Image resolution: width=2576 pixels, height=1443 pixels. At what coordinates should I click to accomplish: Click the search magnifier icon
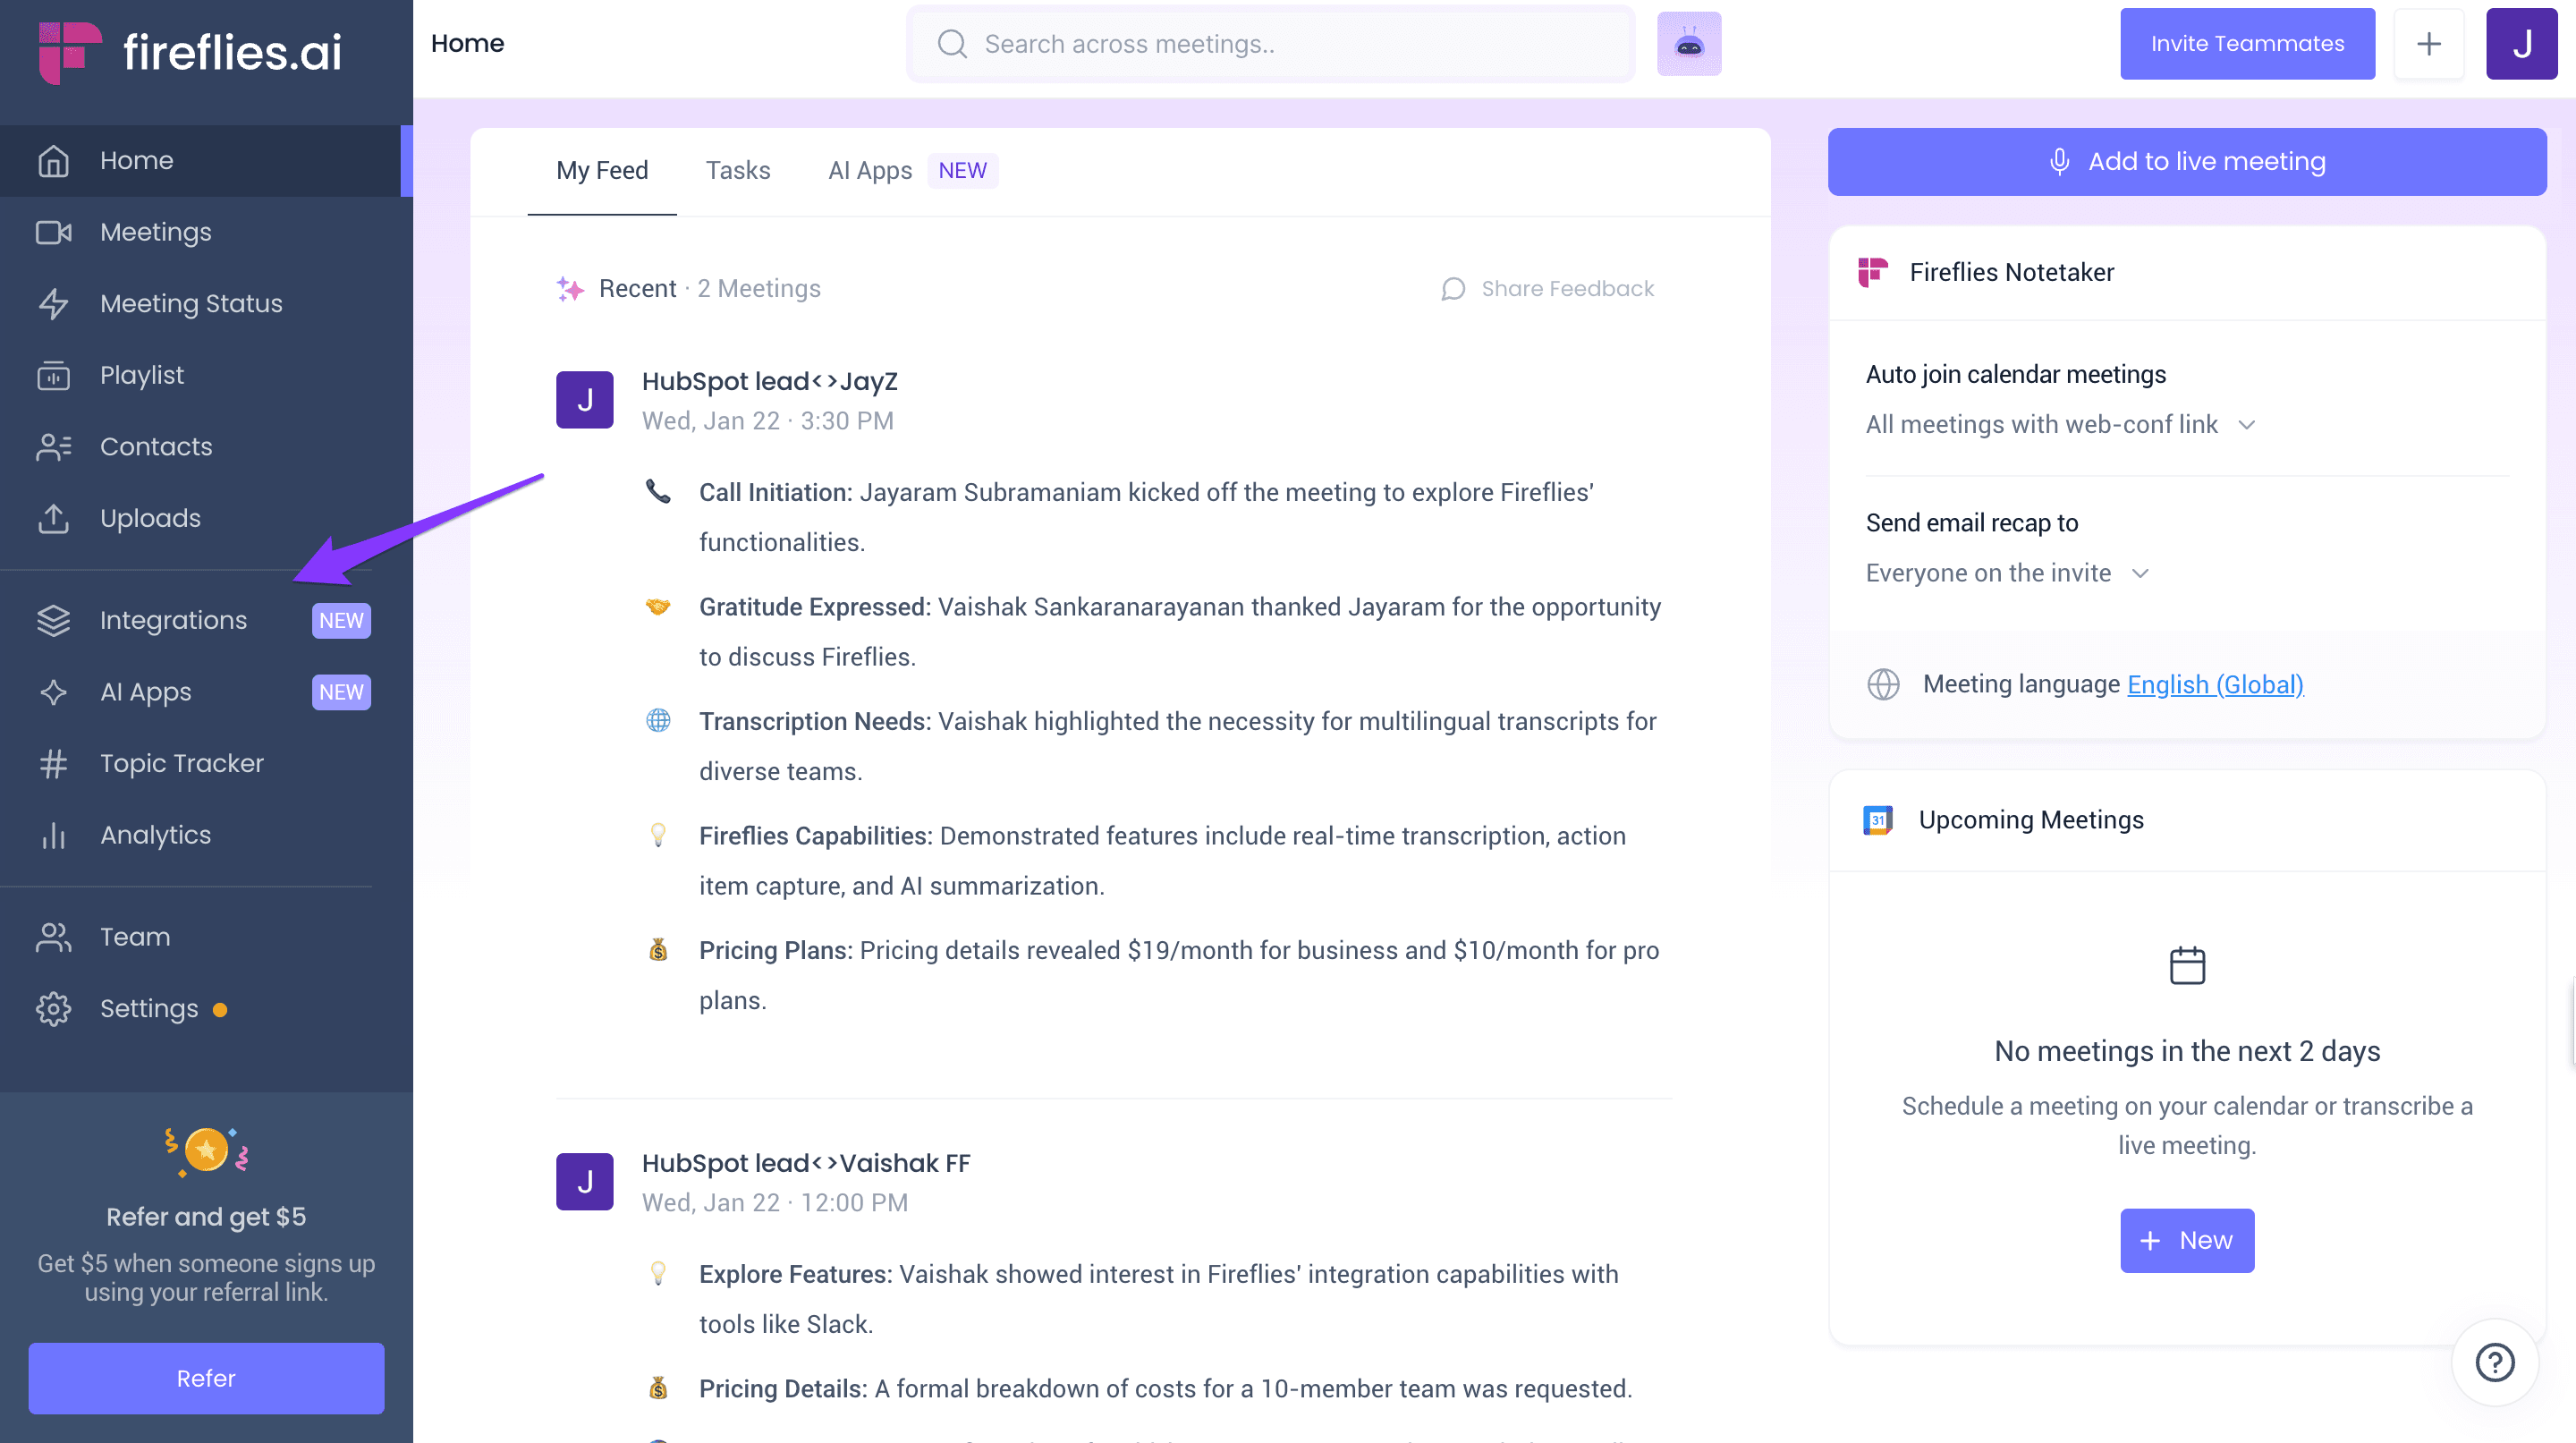point(952,44)
